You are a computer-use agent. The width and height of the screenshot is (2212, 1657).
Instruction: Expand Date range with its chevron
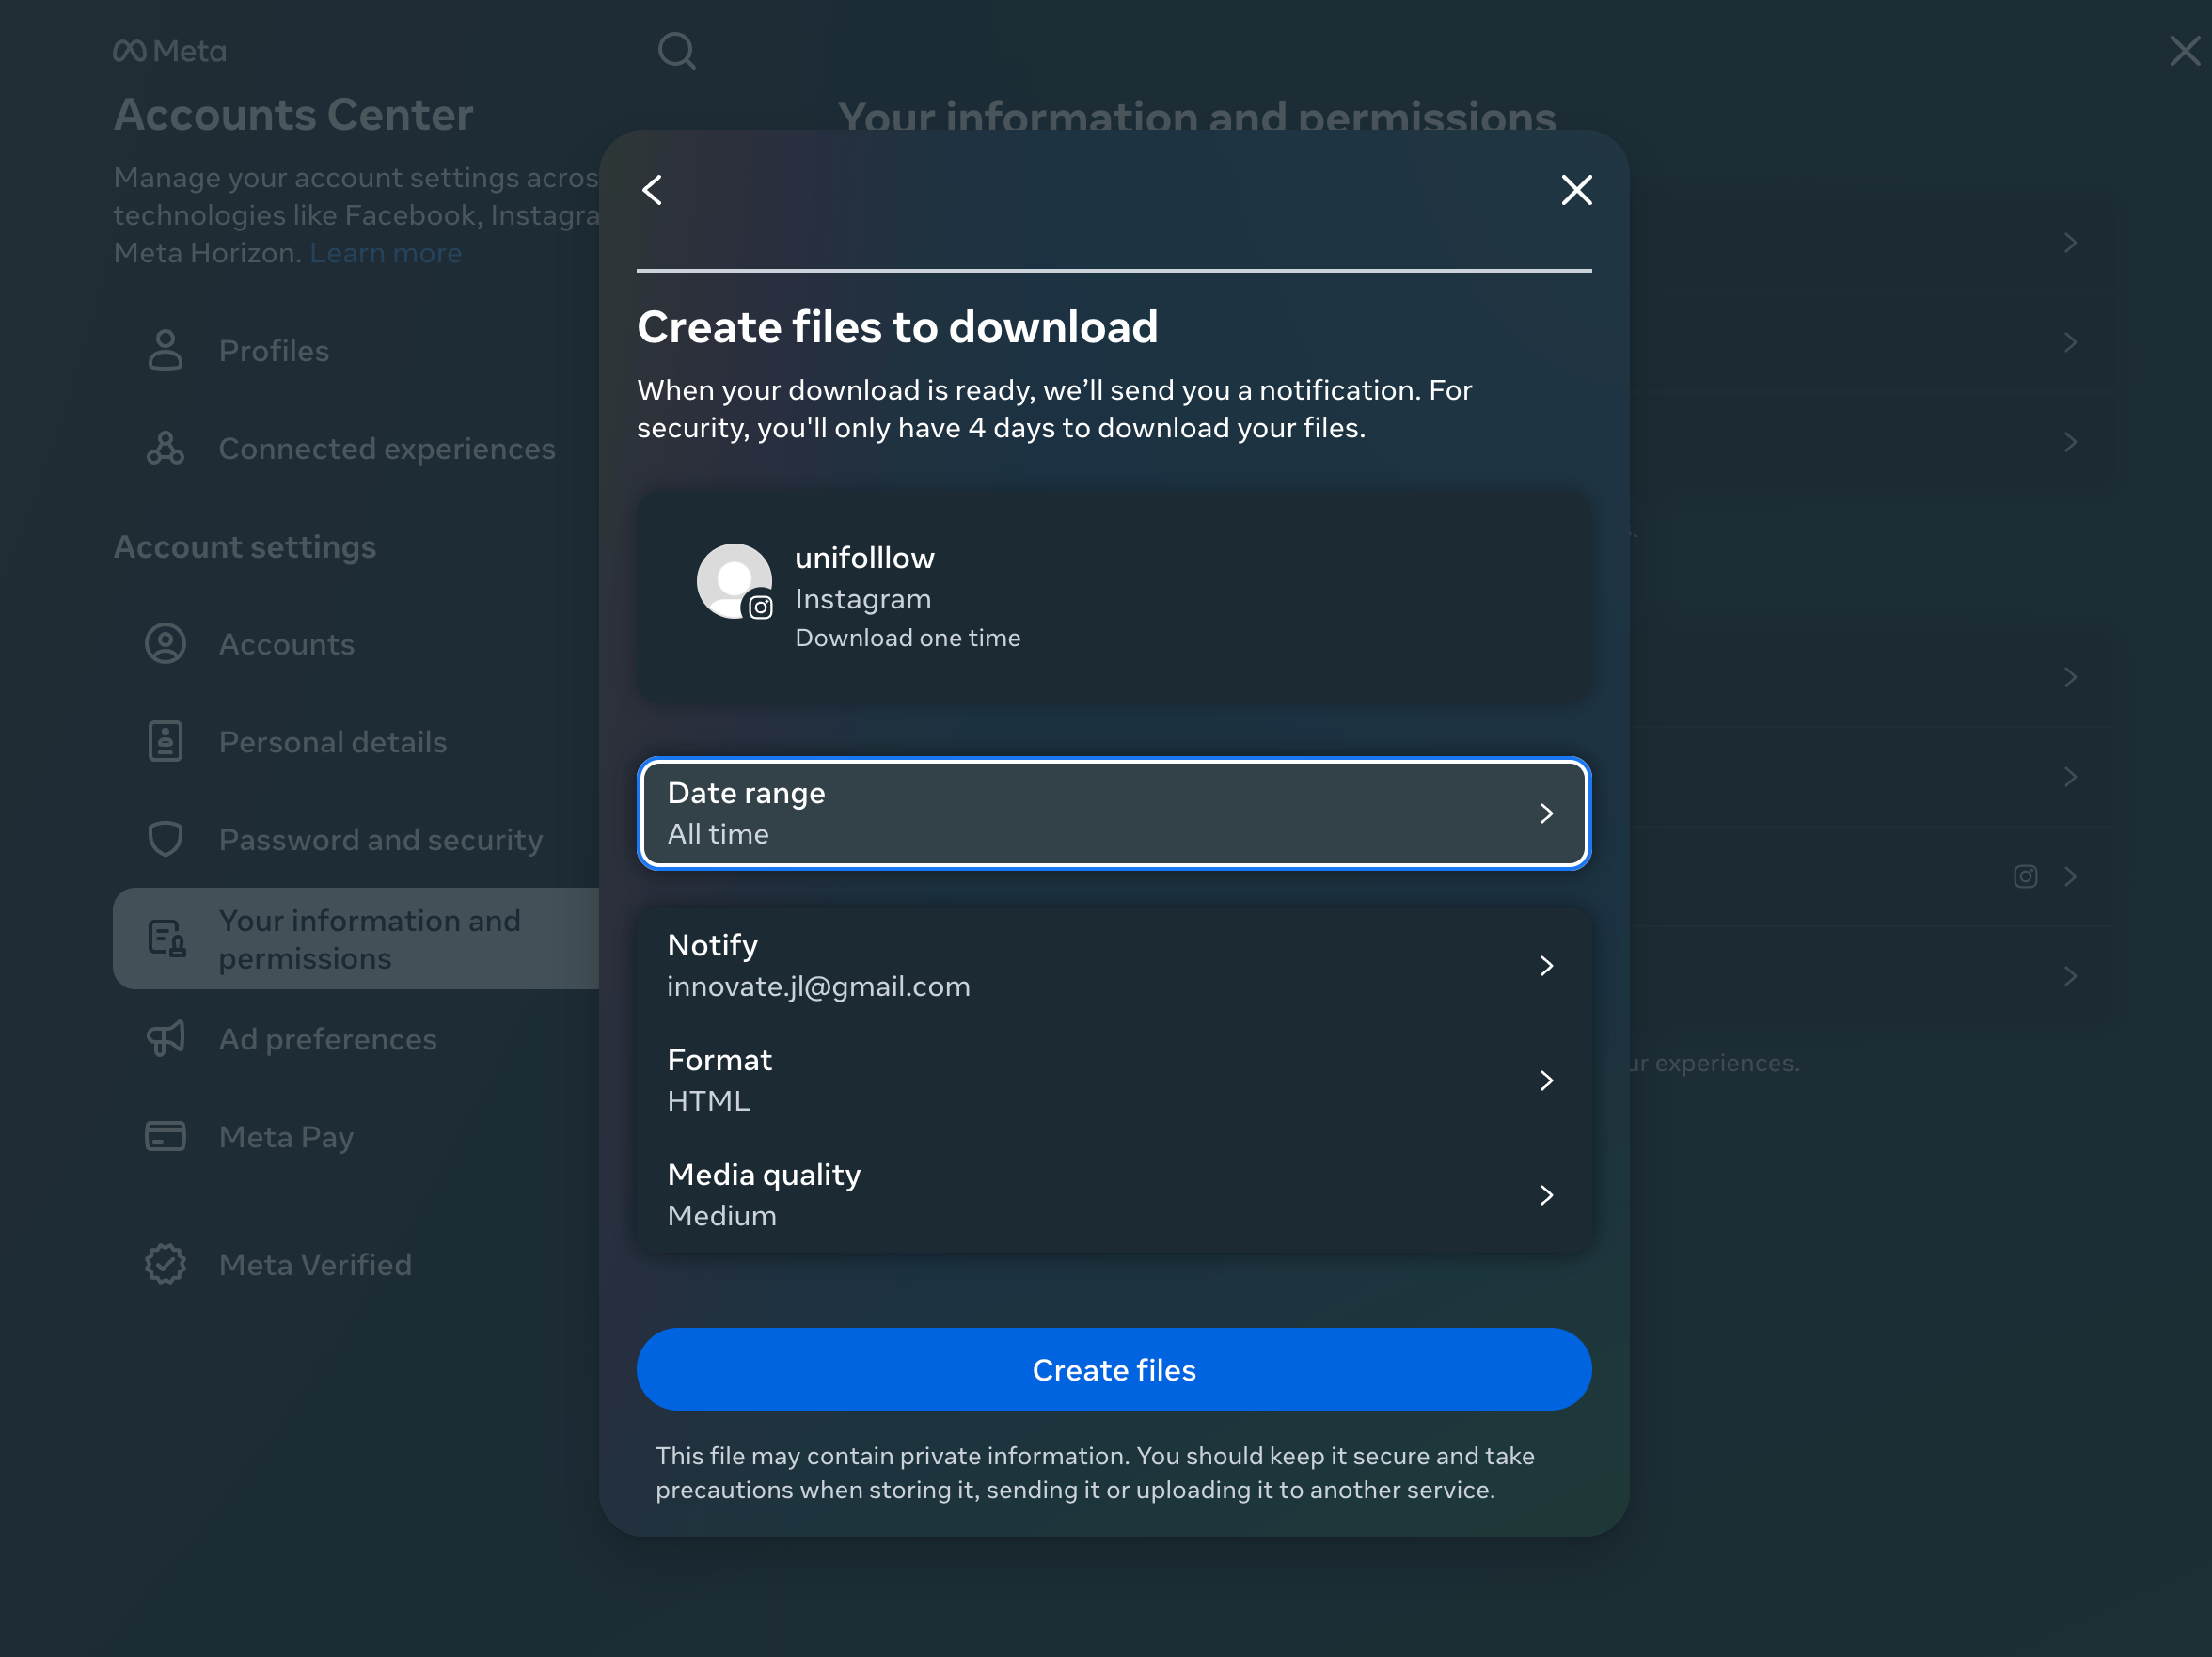tap(1547, 813)
